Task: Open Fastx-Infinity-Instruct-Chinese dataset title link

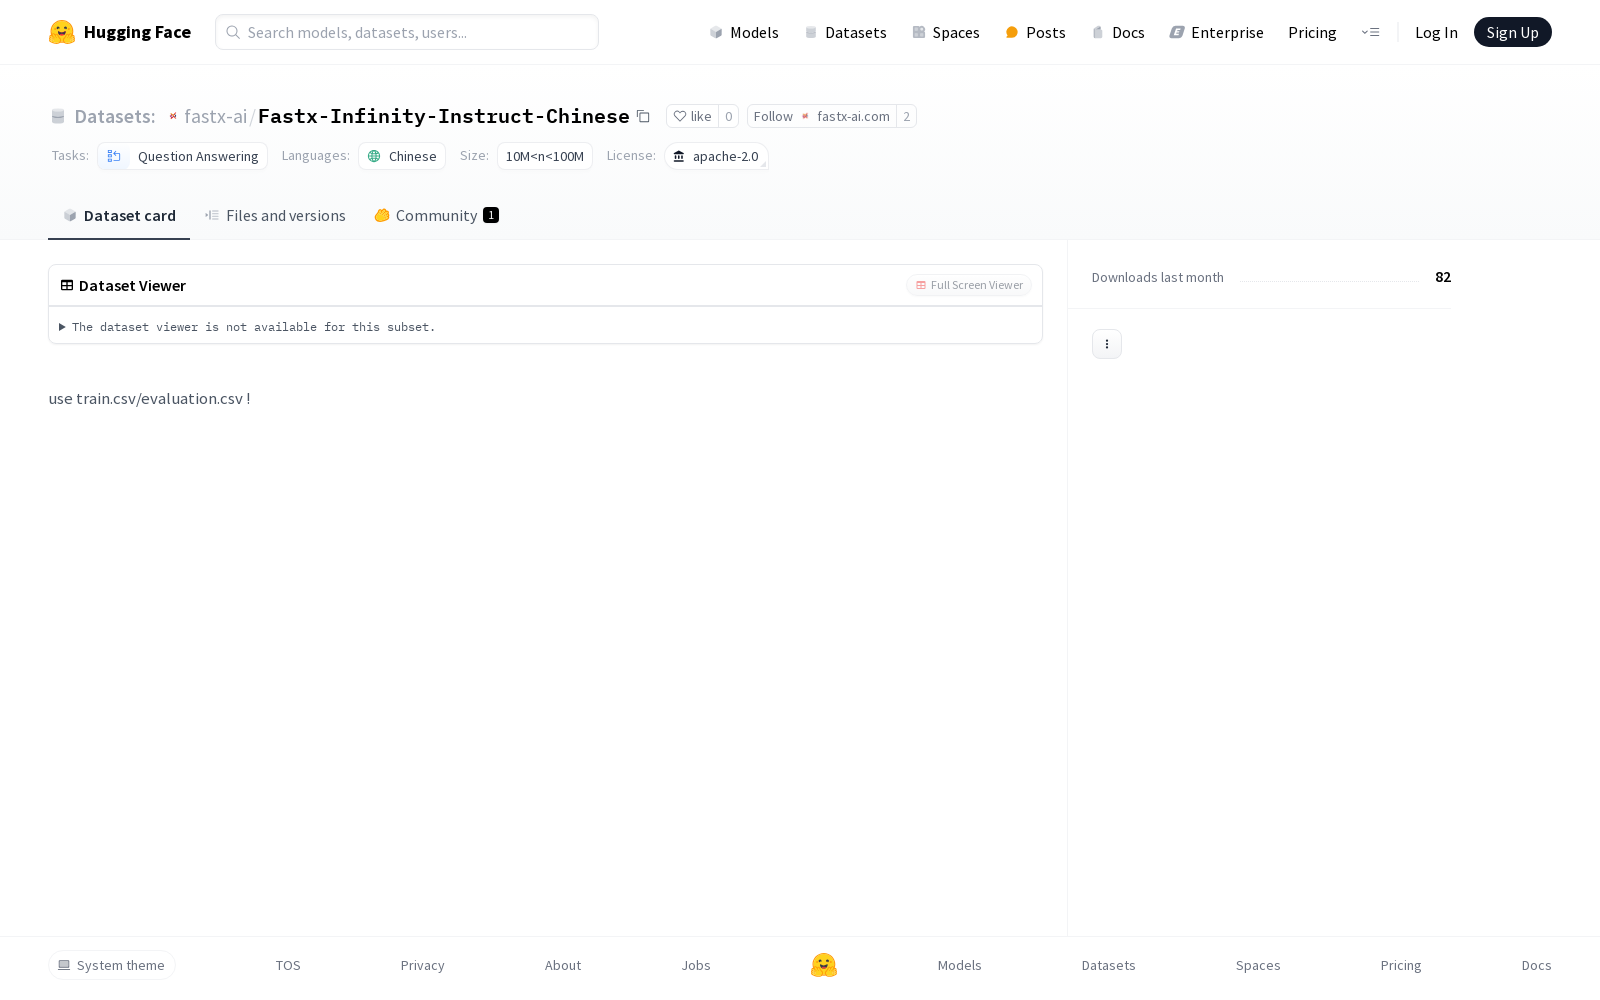Action: 443,116
